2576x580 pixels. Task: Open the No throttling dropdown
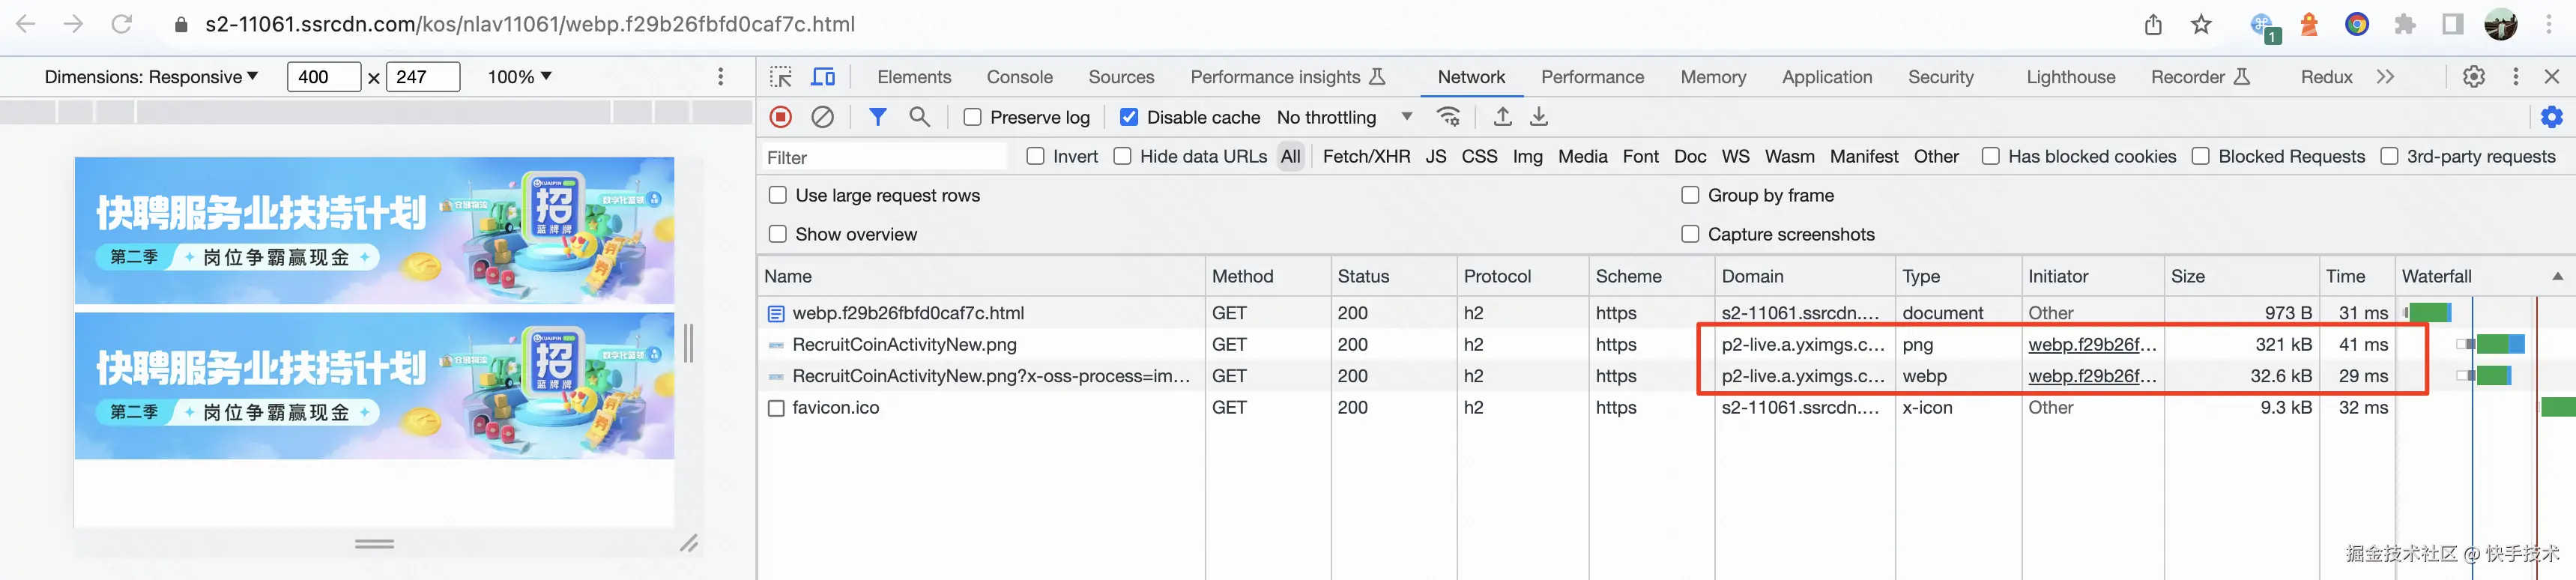point(1344,117)
